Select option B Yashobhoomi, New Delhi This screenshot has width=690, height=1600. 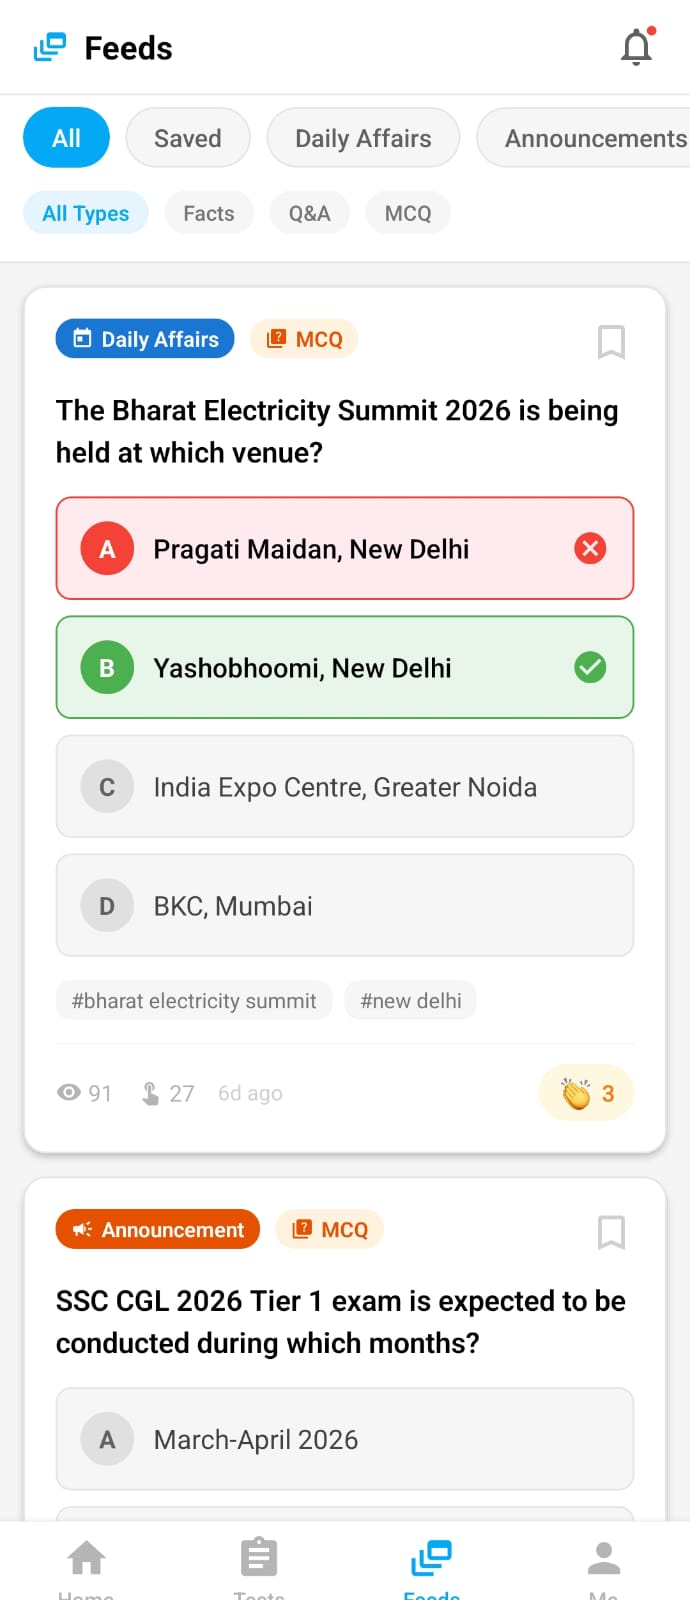coord(345,667)
